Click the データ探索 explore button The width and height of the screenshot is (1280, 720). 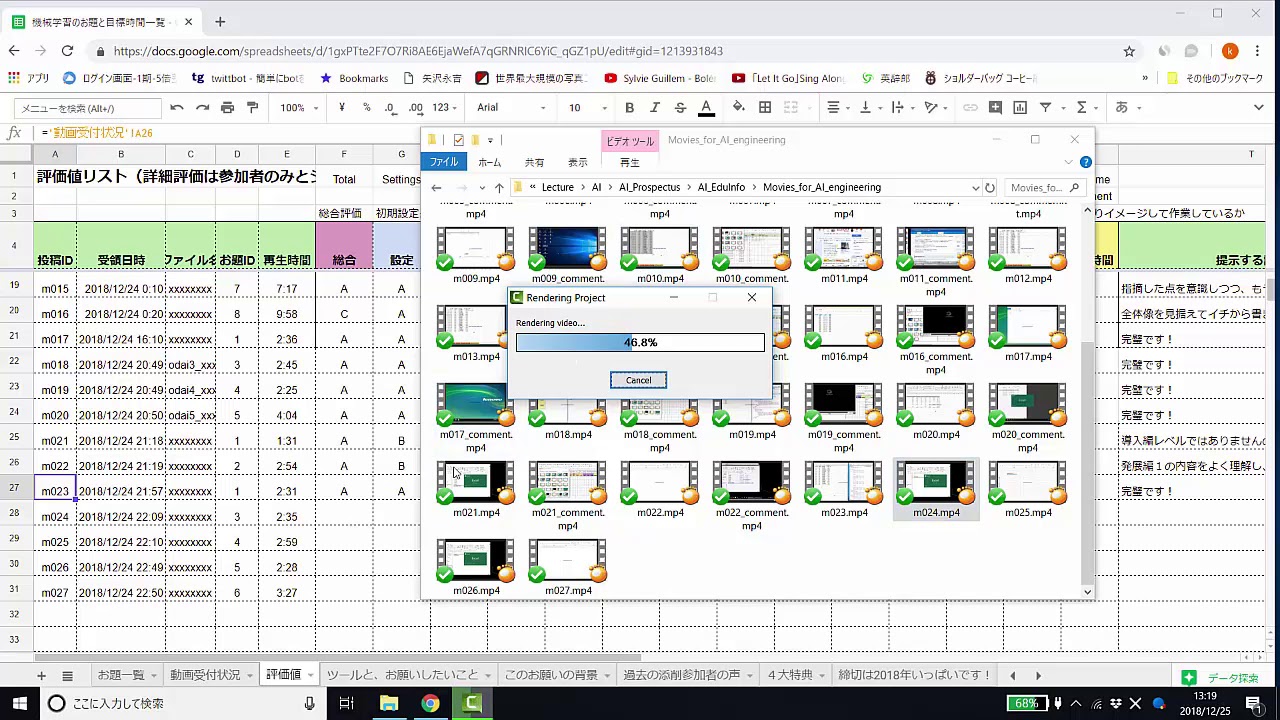(1221, 678)
